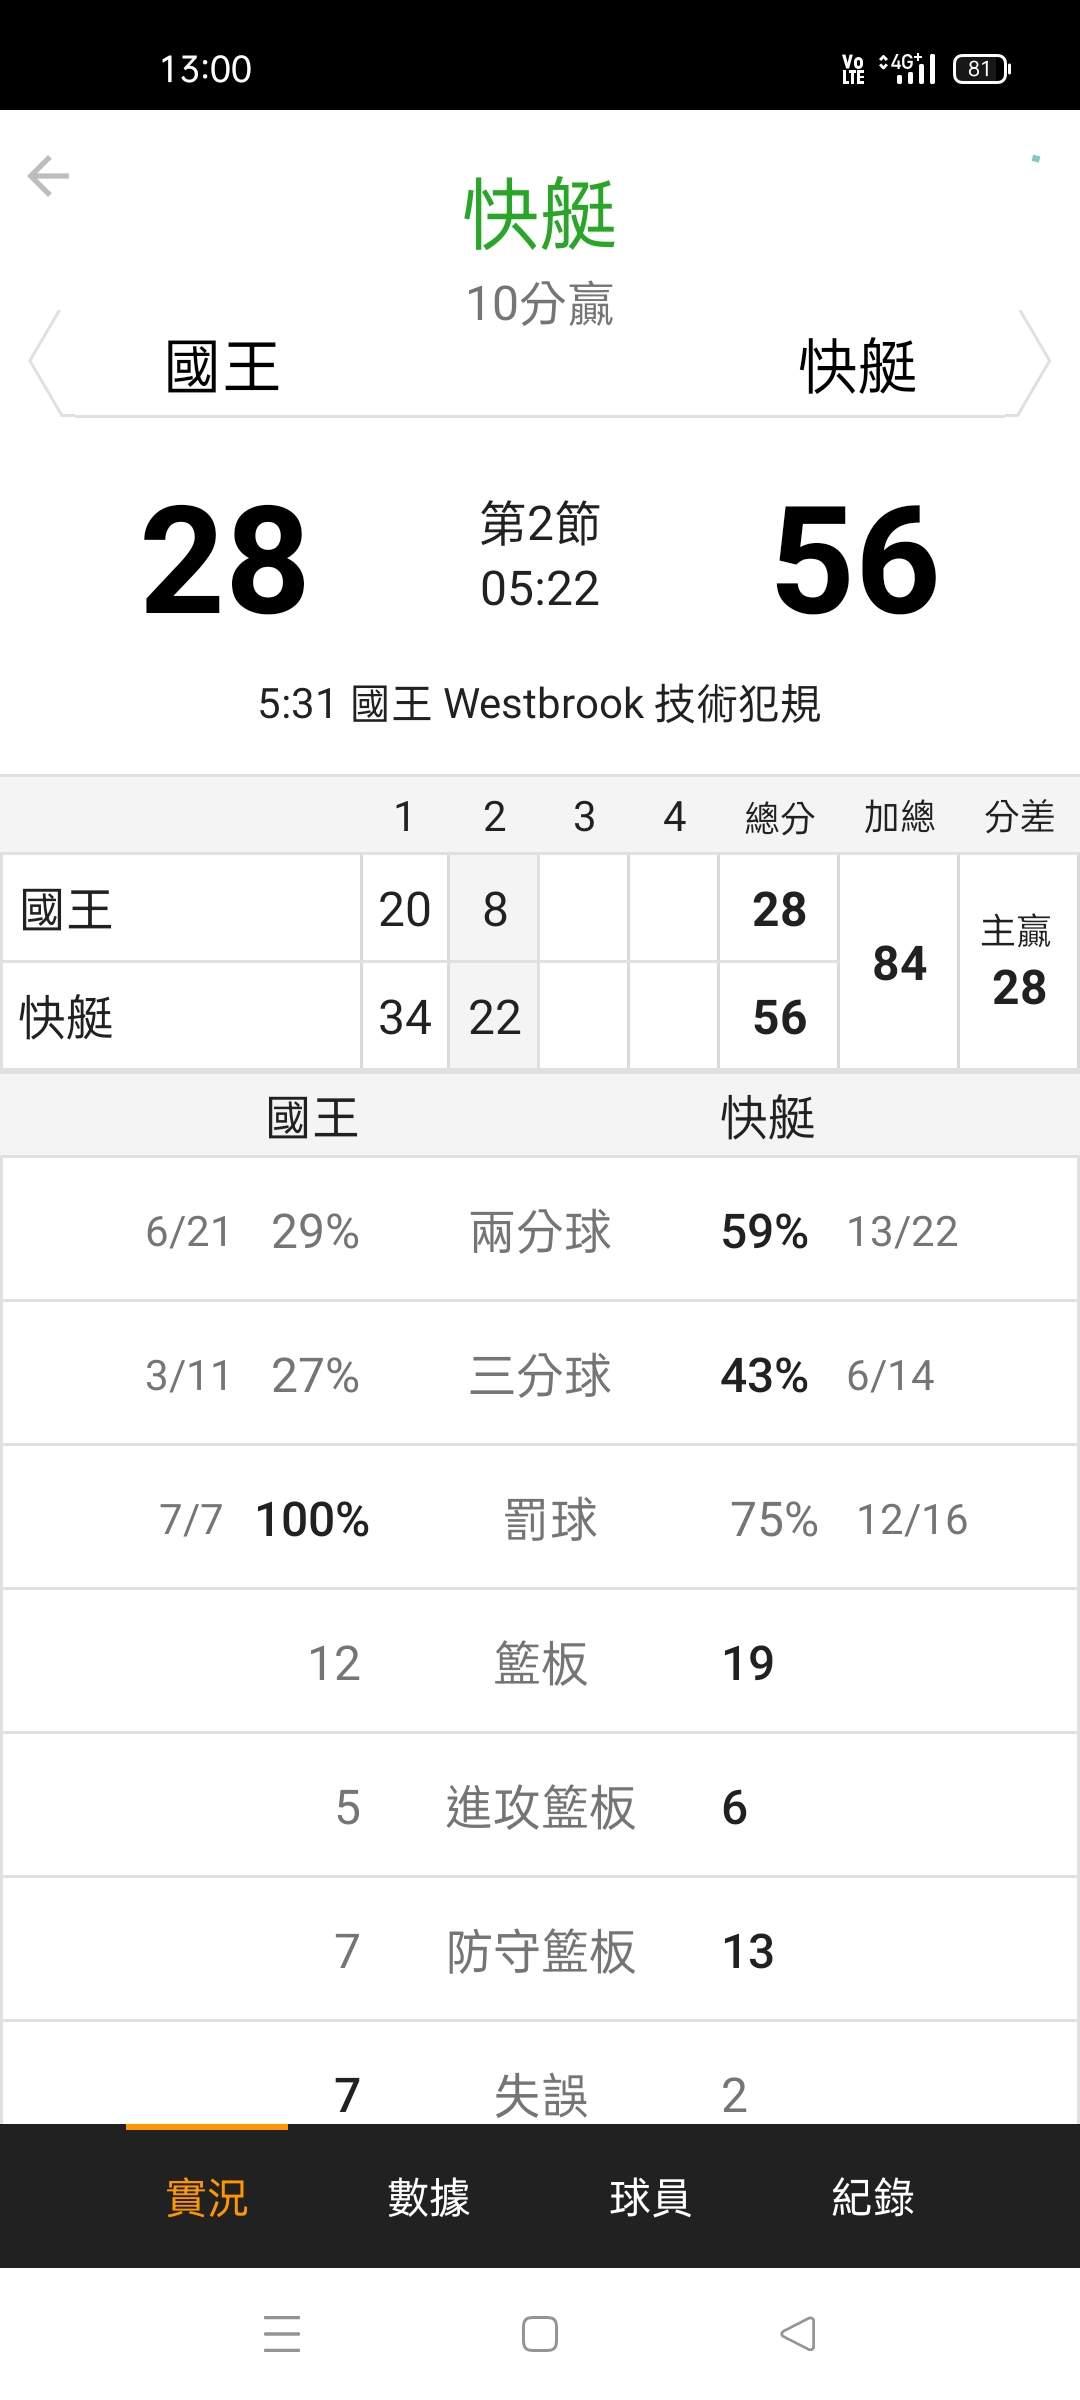Select the 實況 tab
Viewport: 1080px width, 2400px height.
click(x=206, y=2197)
